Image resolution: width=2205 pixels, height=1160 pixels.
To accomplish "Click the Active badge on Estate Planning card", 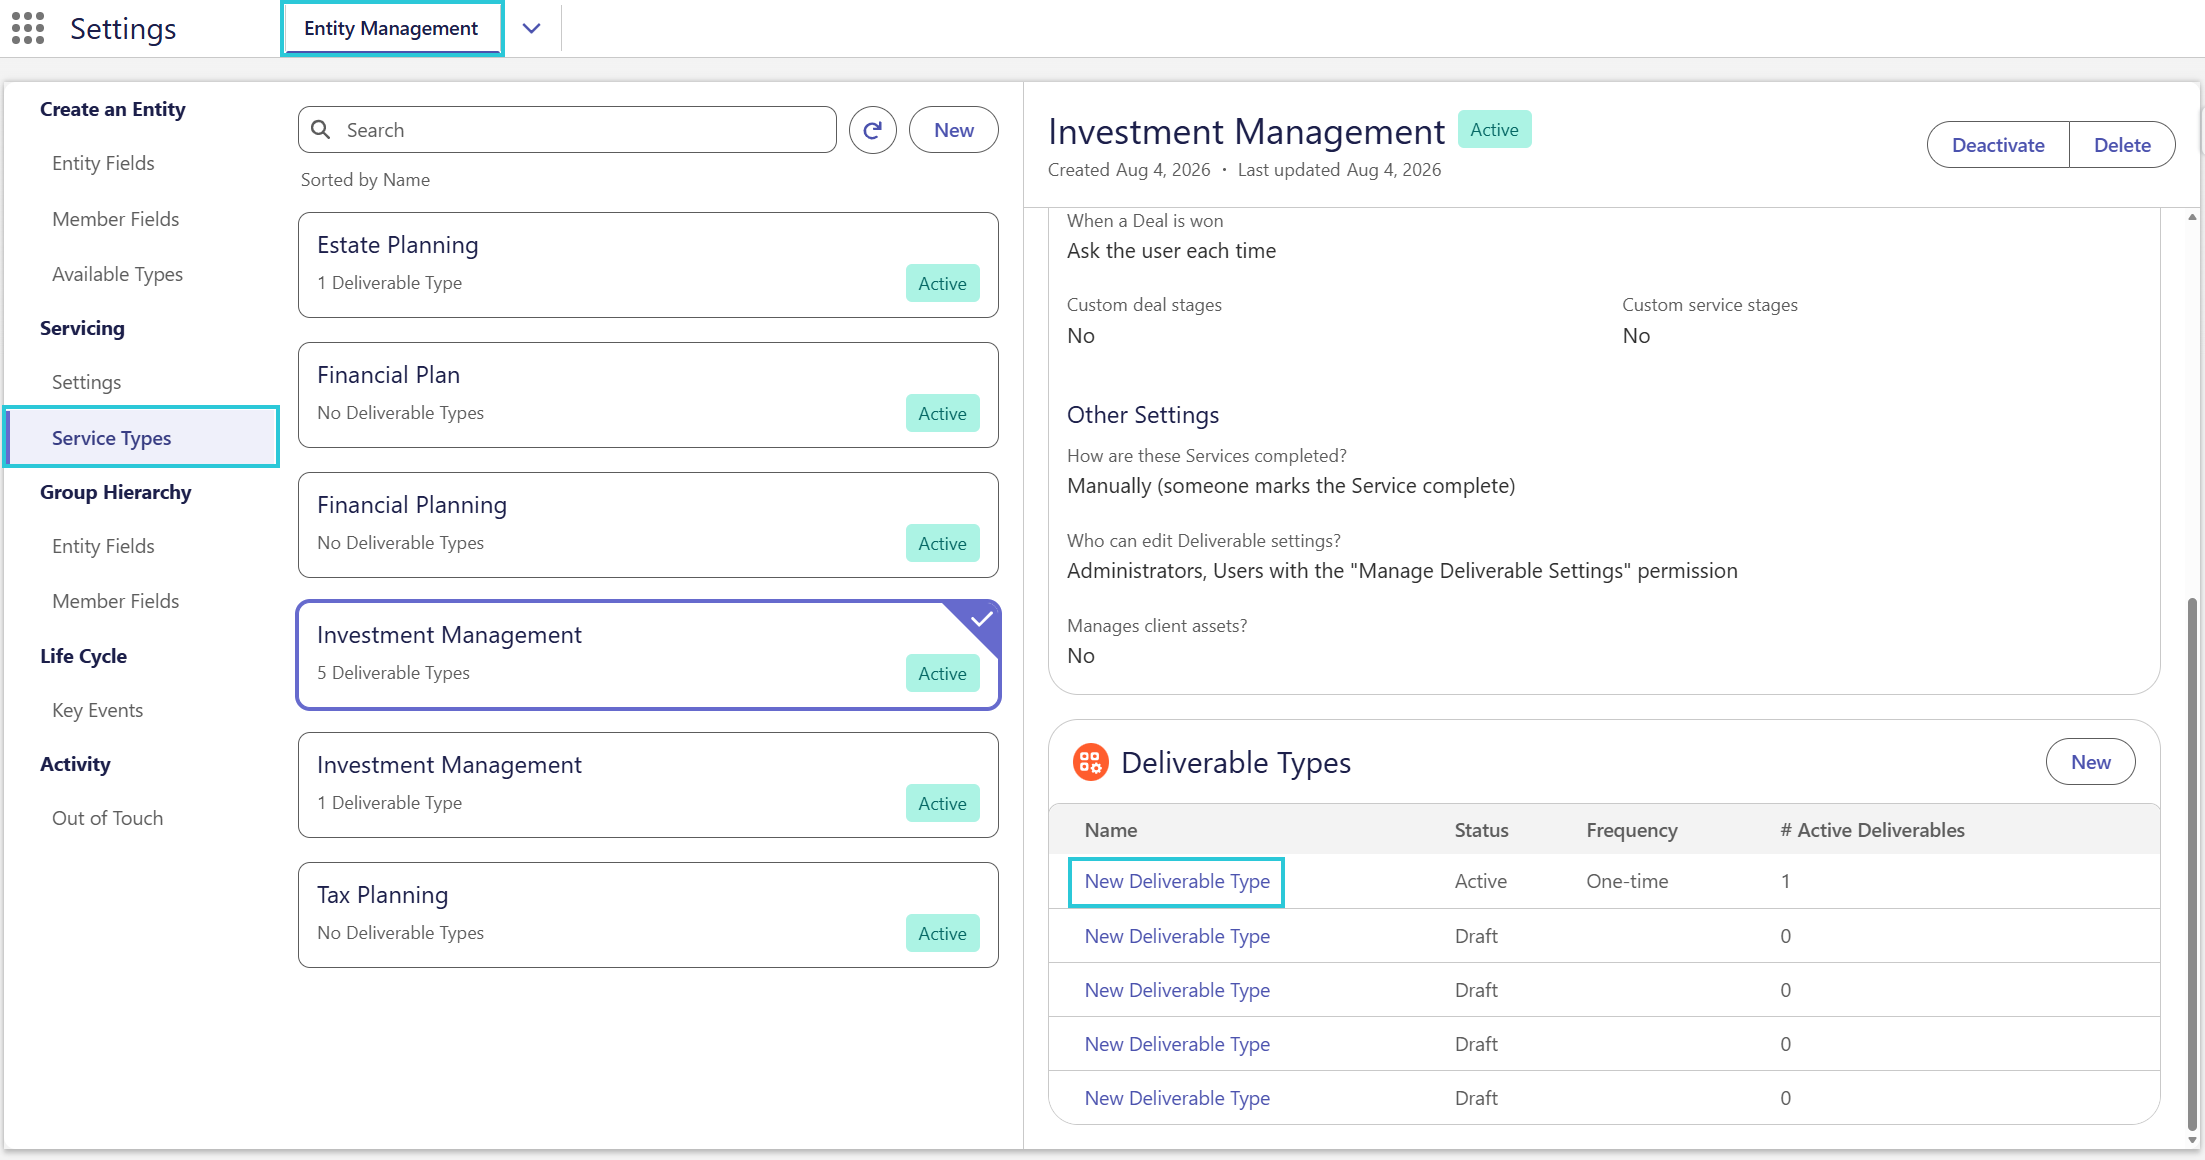I will 942,283.
